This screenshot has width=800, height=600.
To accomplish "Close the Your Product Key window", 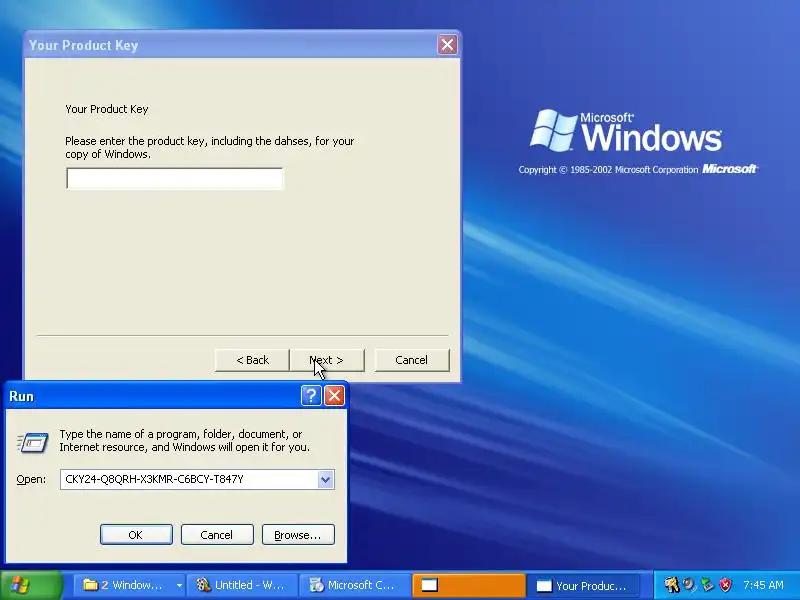I will pos(447,45).
